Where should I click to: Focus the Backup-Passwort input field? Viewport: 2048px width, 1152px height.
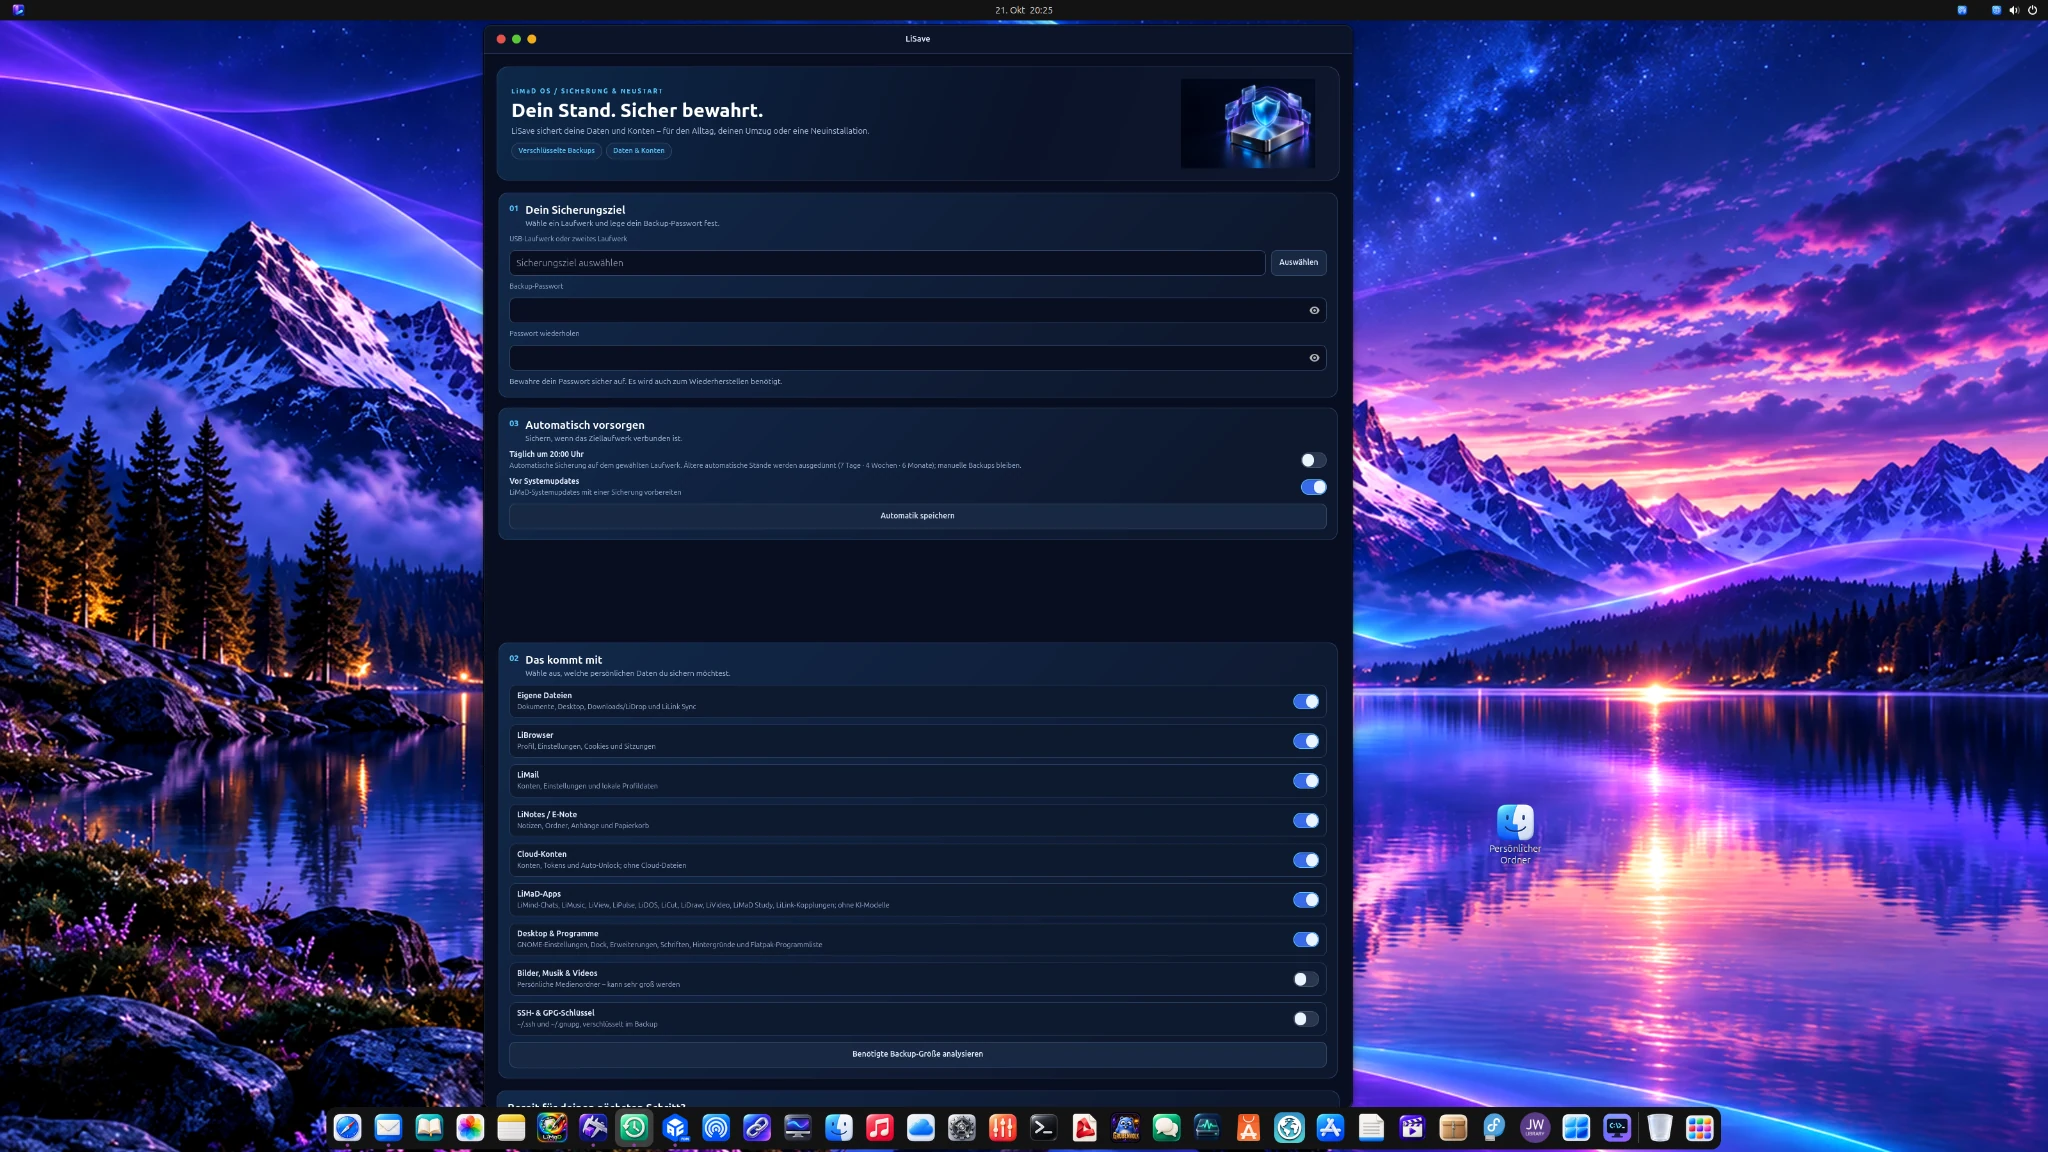click(x=917, y=310)
